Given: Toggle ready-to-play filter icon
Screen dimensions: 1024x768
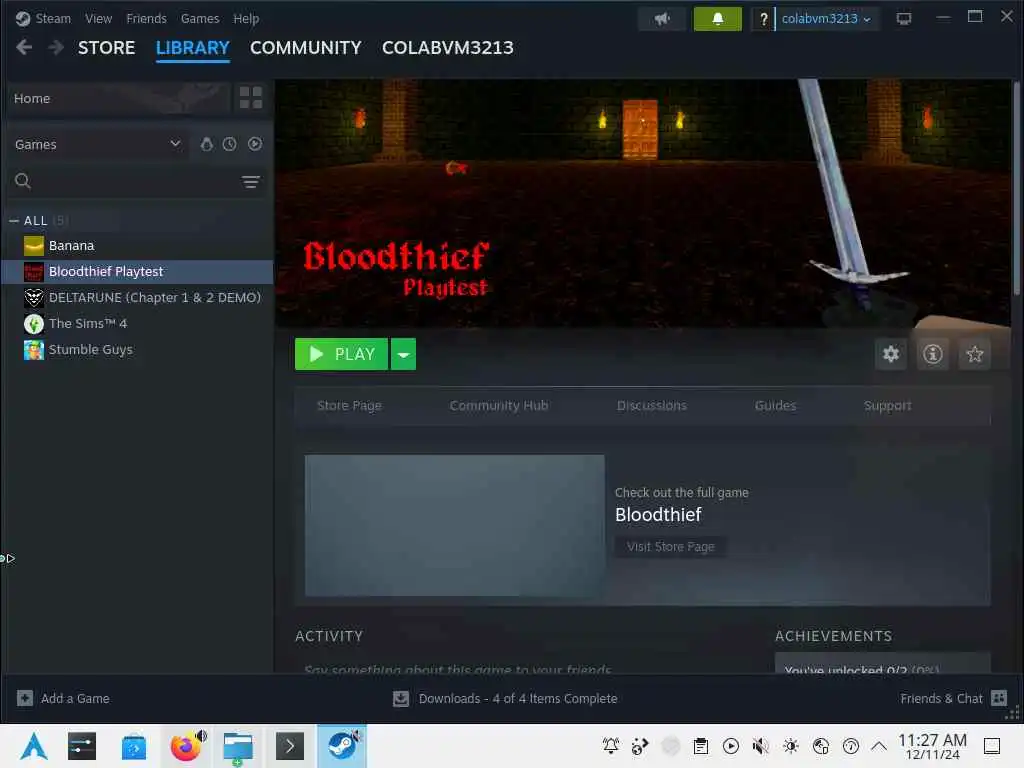Looking at the screenshot, I should (x=255, y=144).
